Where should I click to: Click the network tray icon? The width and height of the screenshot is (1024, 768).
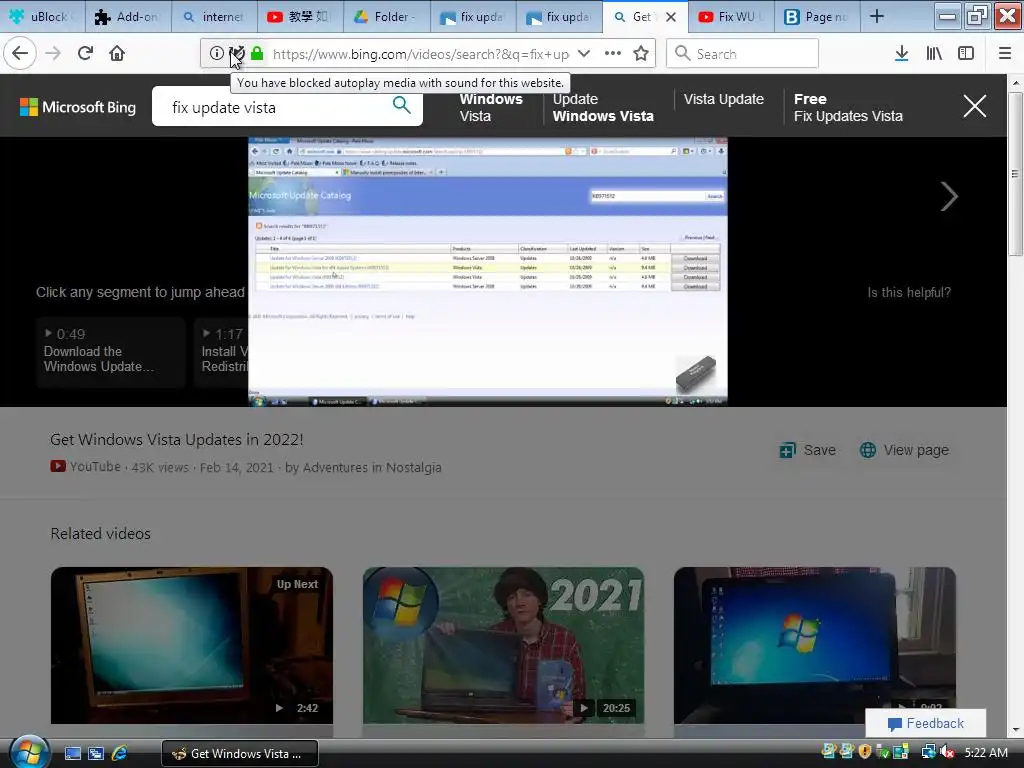click(x=928, y=752)
